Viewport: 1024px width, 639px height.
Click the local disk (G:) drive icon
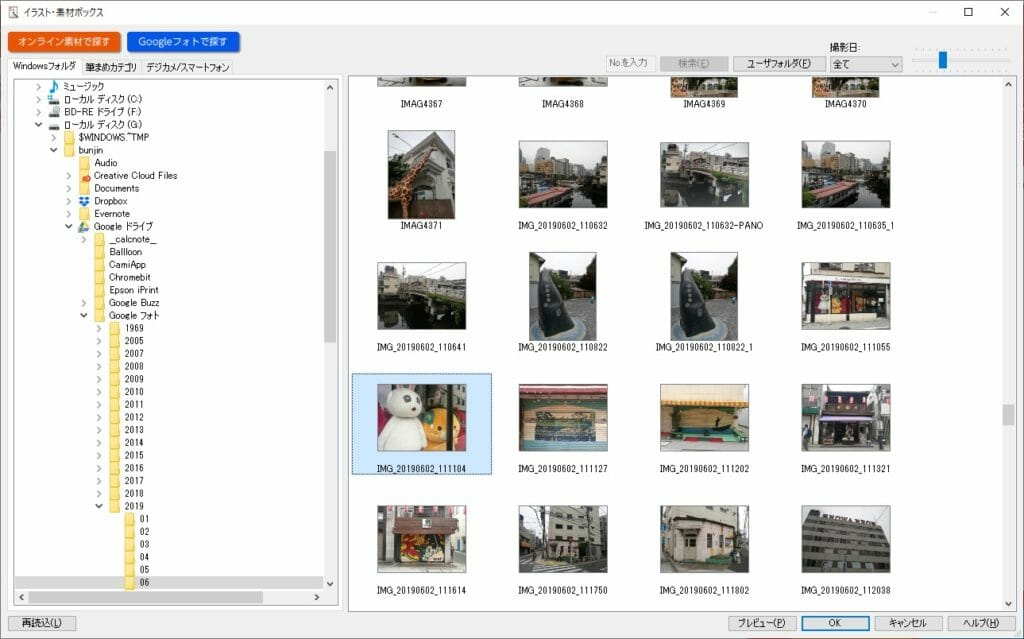[54, 125]
